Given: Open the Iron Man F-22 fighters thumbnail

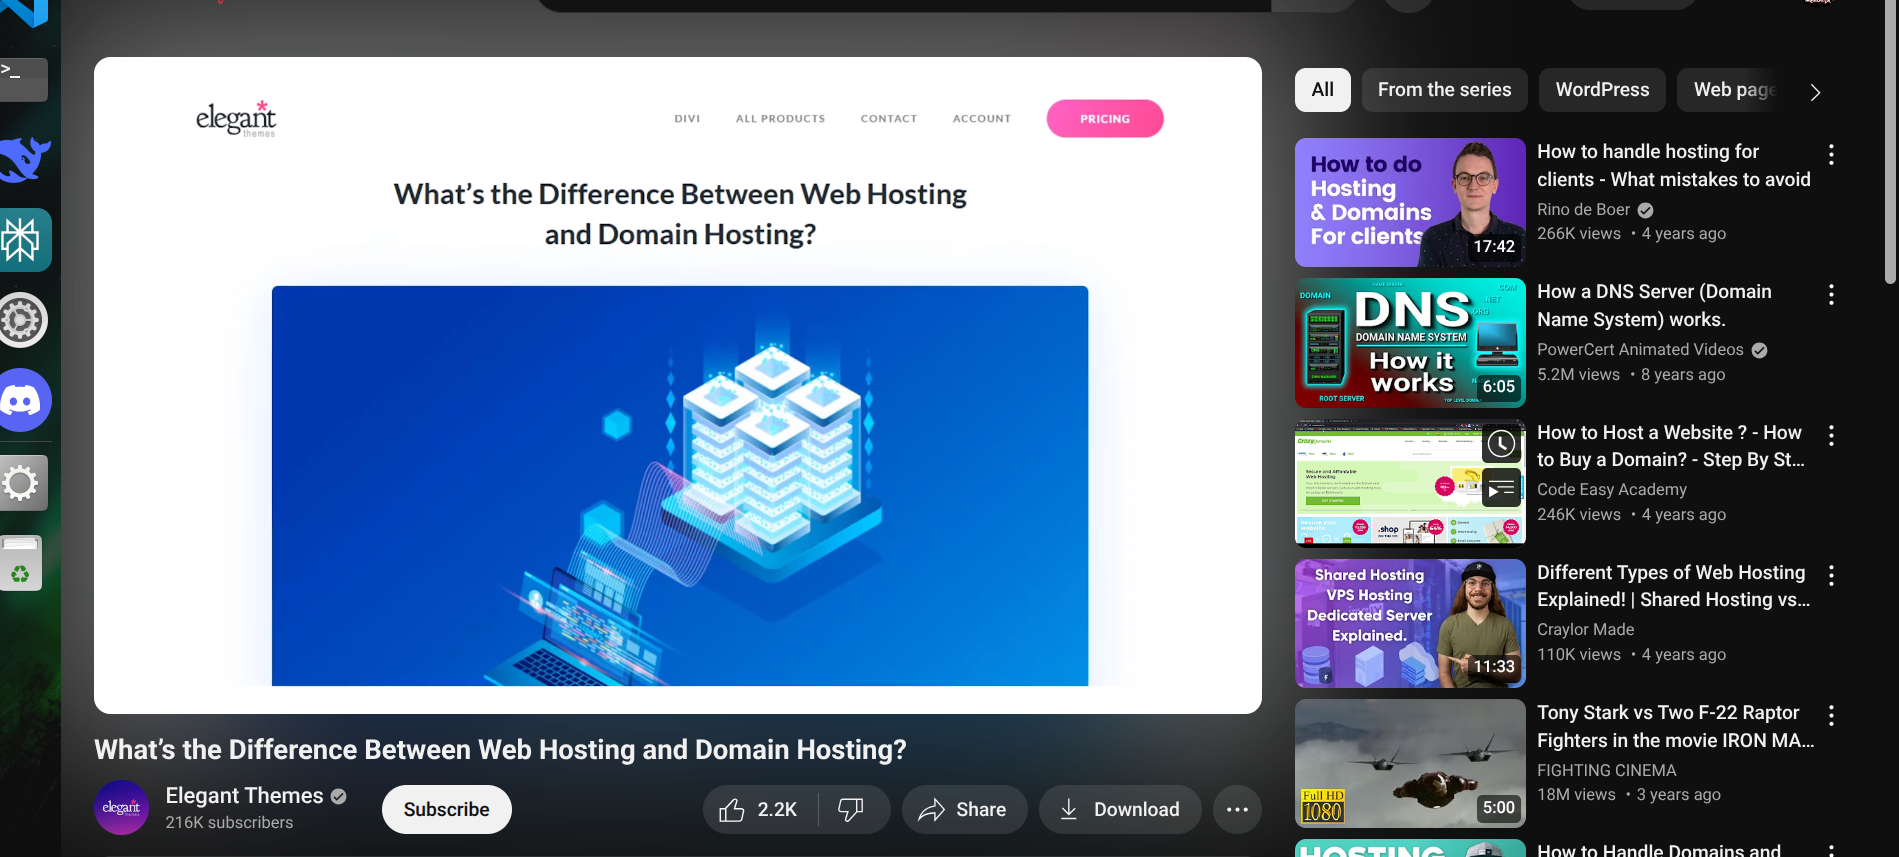Looking at the screenshot, I should pos(1410,764).
